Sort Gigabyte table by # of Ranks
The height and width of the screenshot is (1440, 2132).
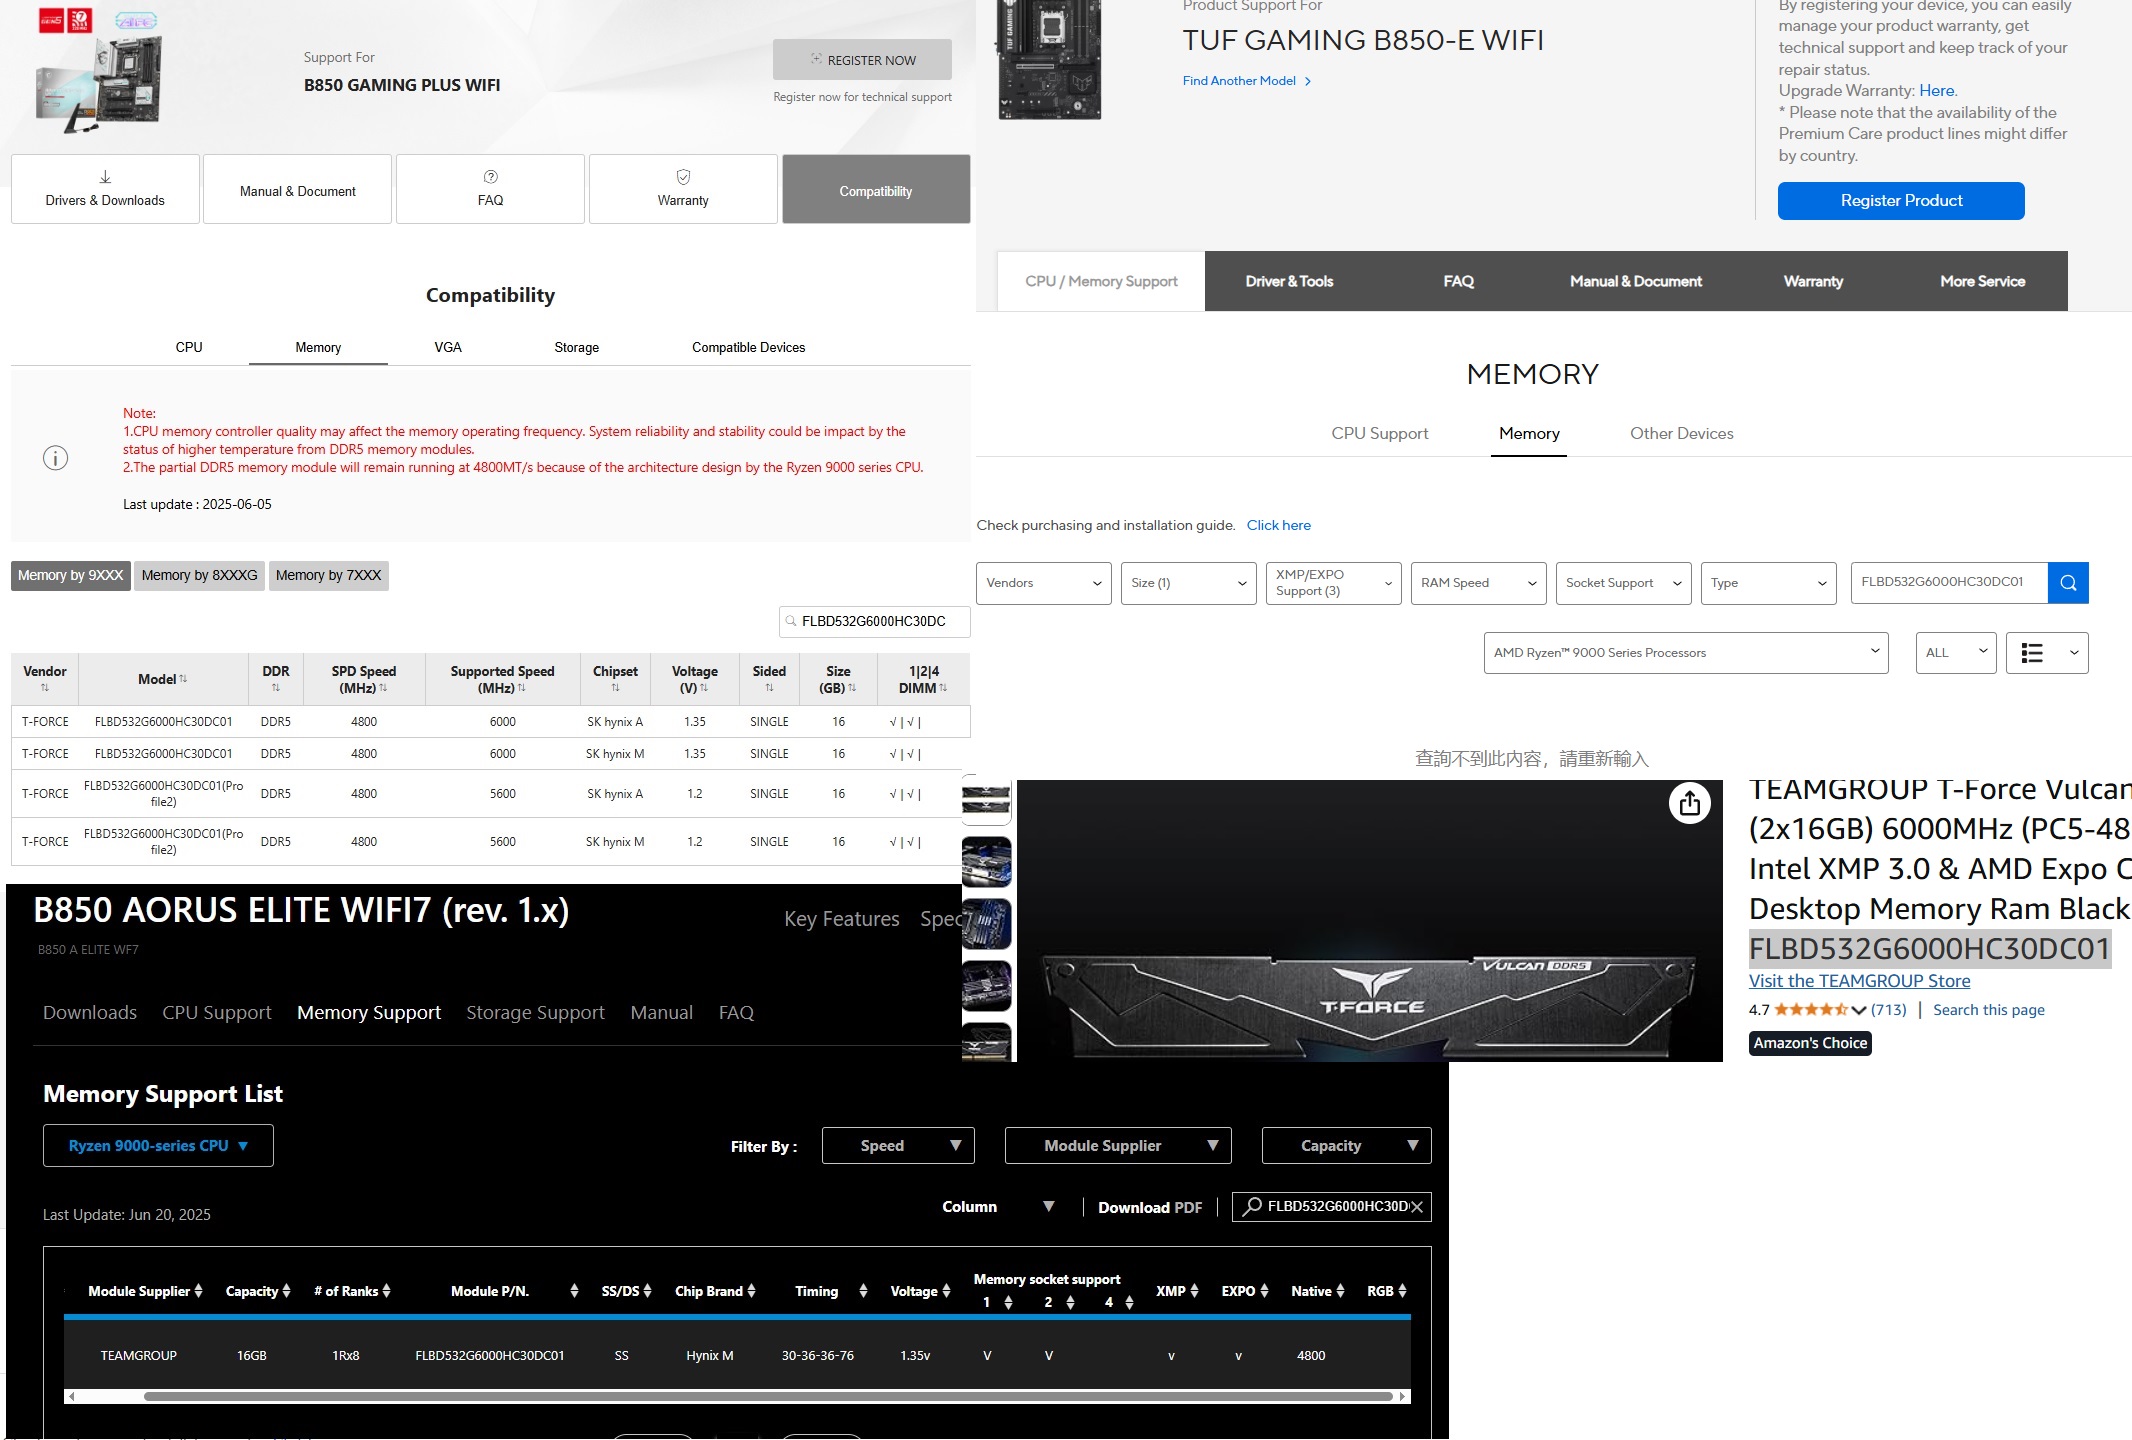[x=386, y=1291]
